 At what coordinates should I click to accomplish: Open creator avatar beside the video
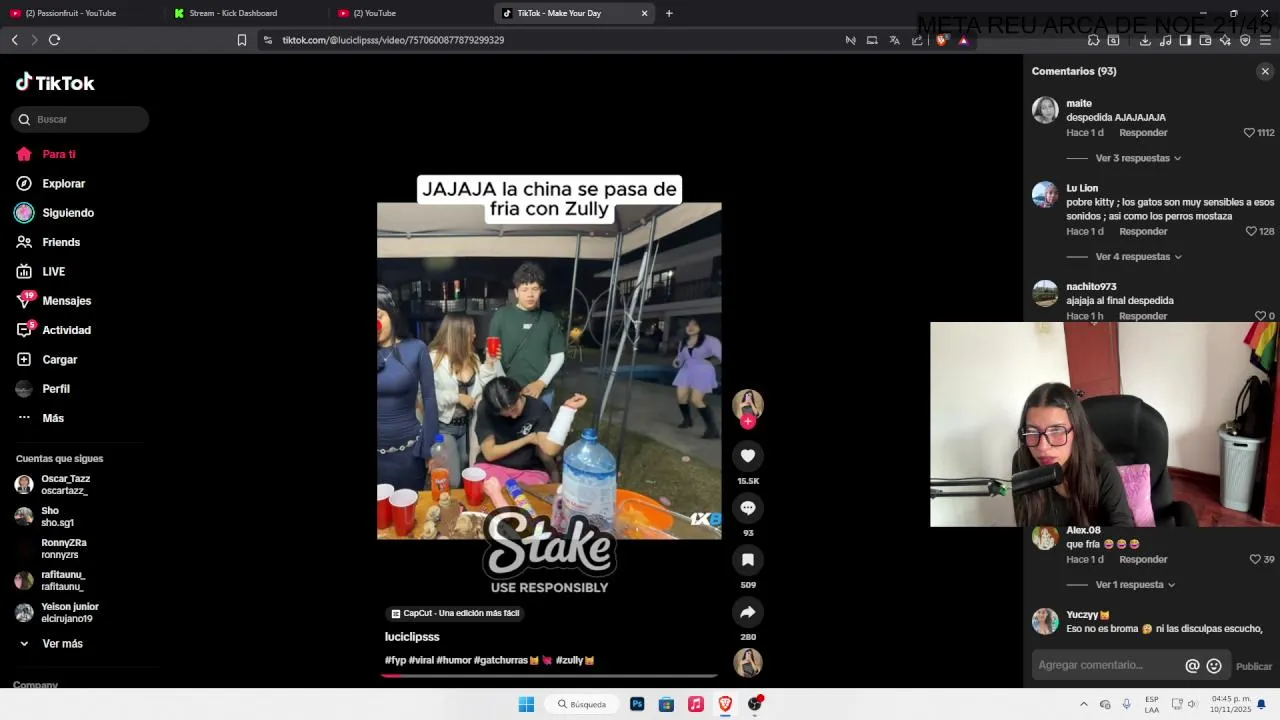click(x=747, y=404)
